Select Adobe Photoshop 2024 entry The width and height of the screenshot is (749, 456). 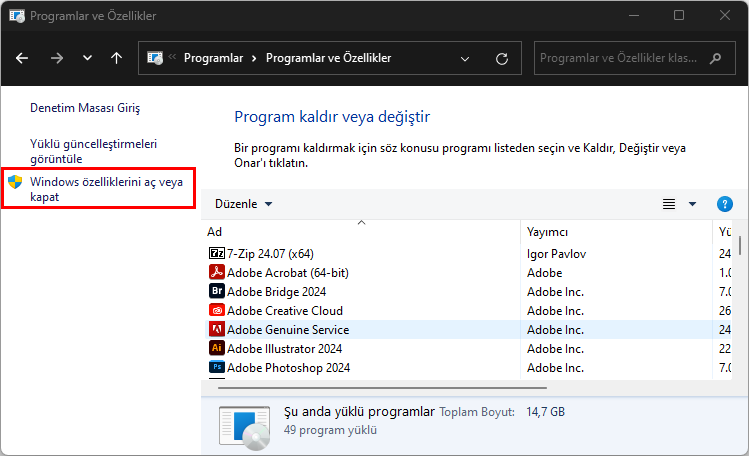coord(289,368)
